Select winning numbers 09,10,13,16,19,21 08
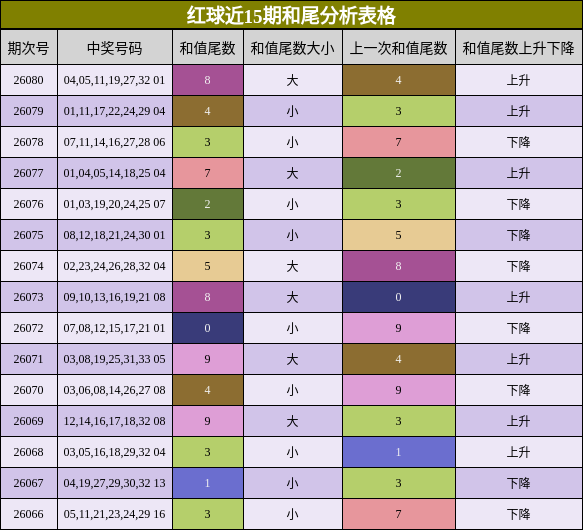Image resolution: width=583 pixels, height=530 pixels. point(115,297)
